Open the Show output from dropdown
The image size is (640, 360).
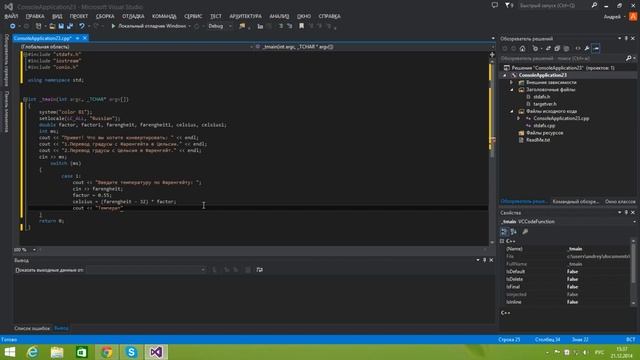coord(146,270)
